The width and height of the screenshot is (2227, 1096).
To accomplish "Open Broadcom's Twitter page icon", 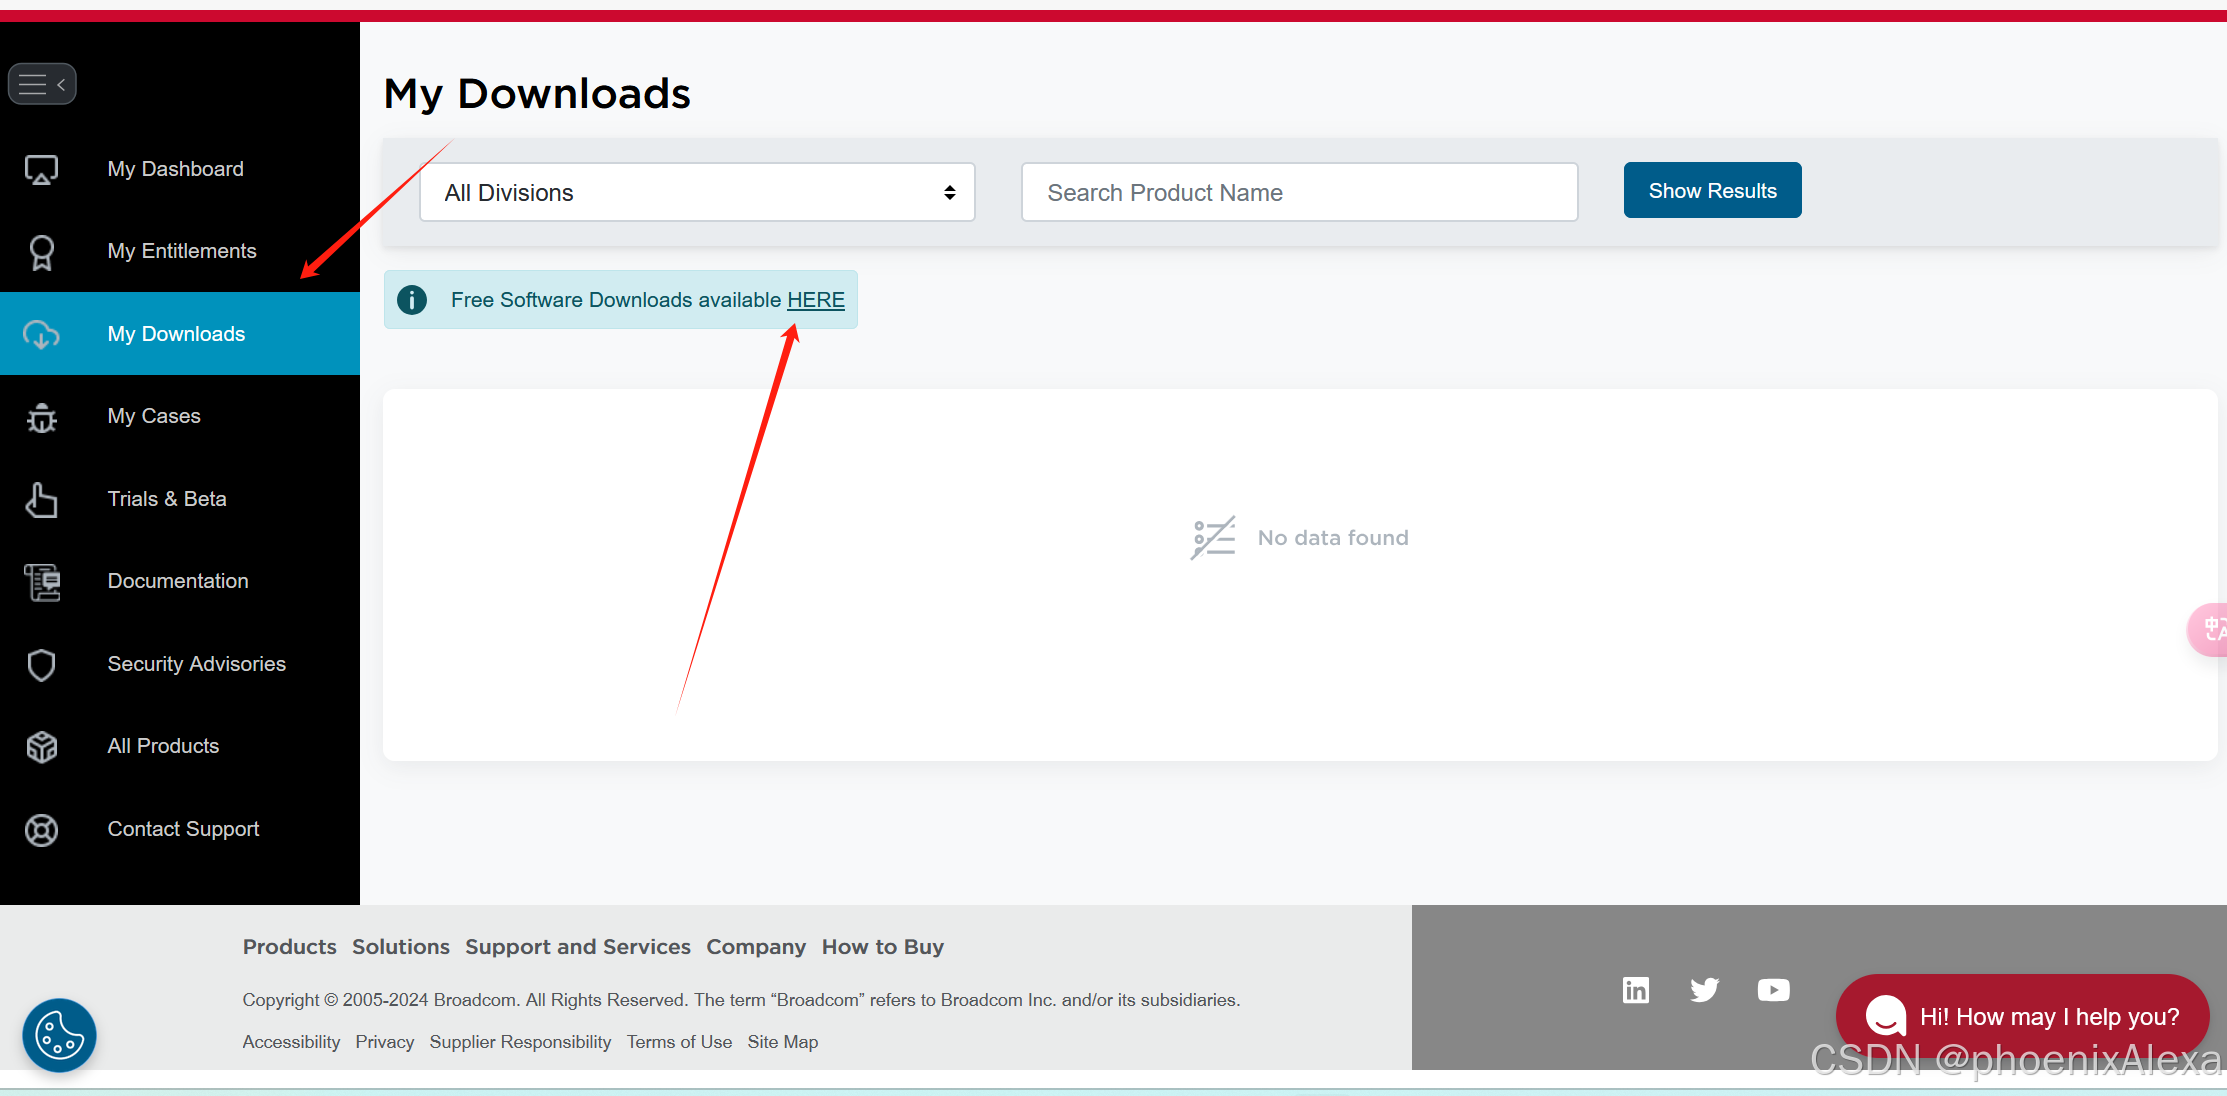I will coord(1704,990).
